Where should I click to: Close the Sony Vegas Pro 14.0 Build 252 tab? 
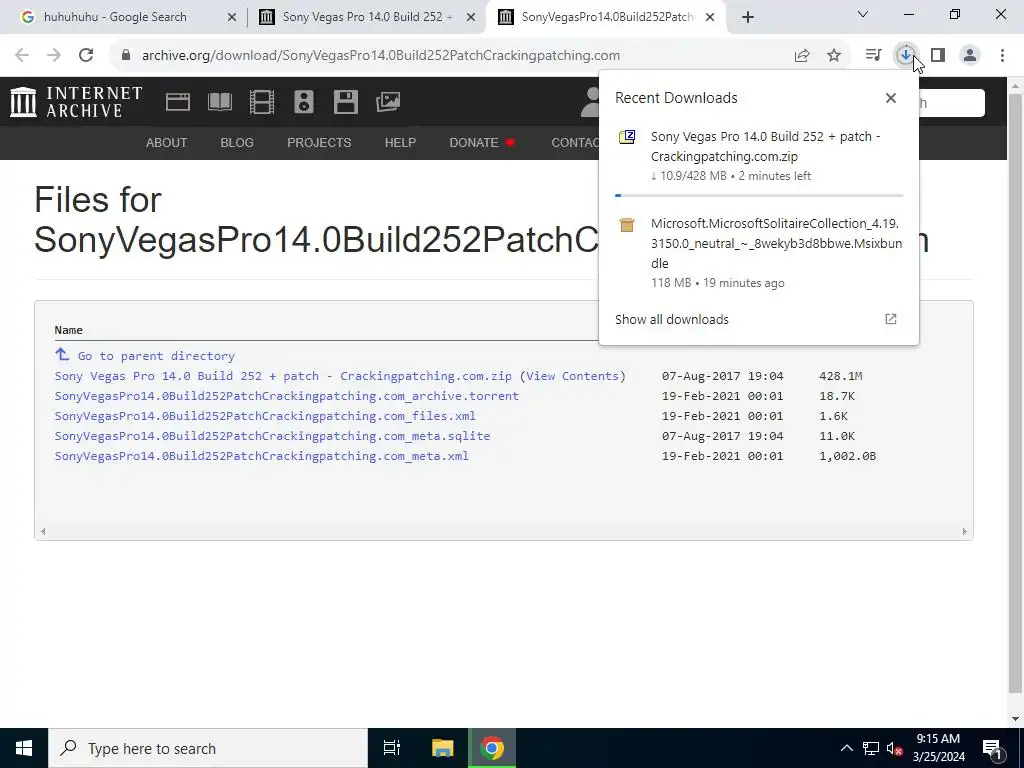pos(471,17)
